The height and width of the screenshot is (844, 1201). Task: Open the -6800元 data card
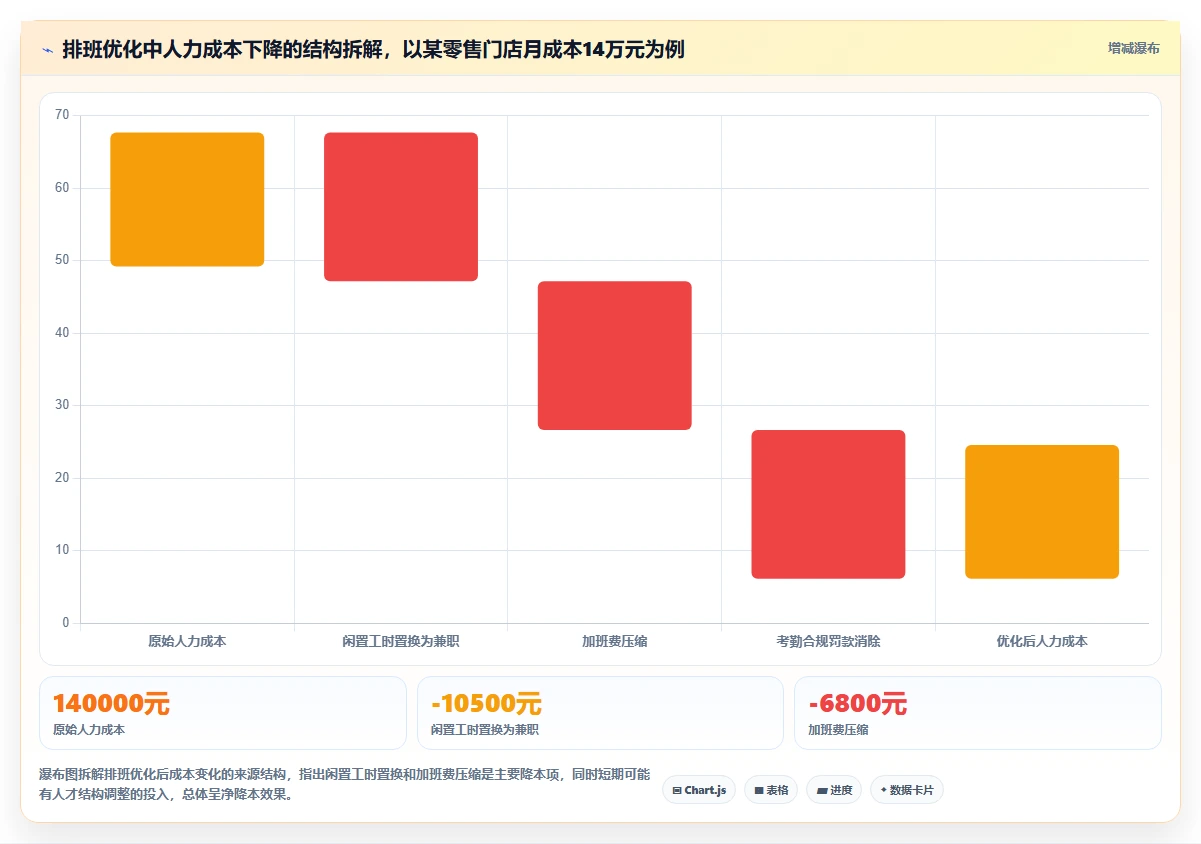tap(978, 713)
